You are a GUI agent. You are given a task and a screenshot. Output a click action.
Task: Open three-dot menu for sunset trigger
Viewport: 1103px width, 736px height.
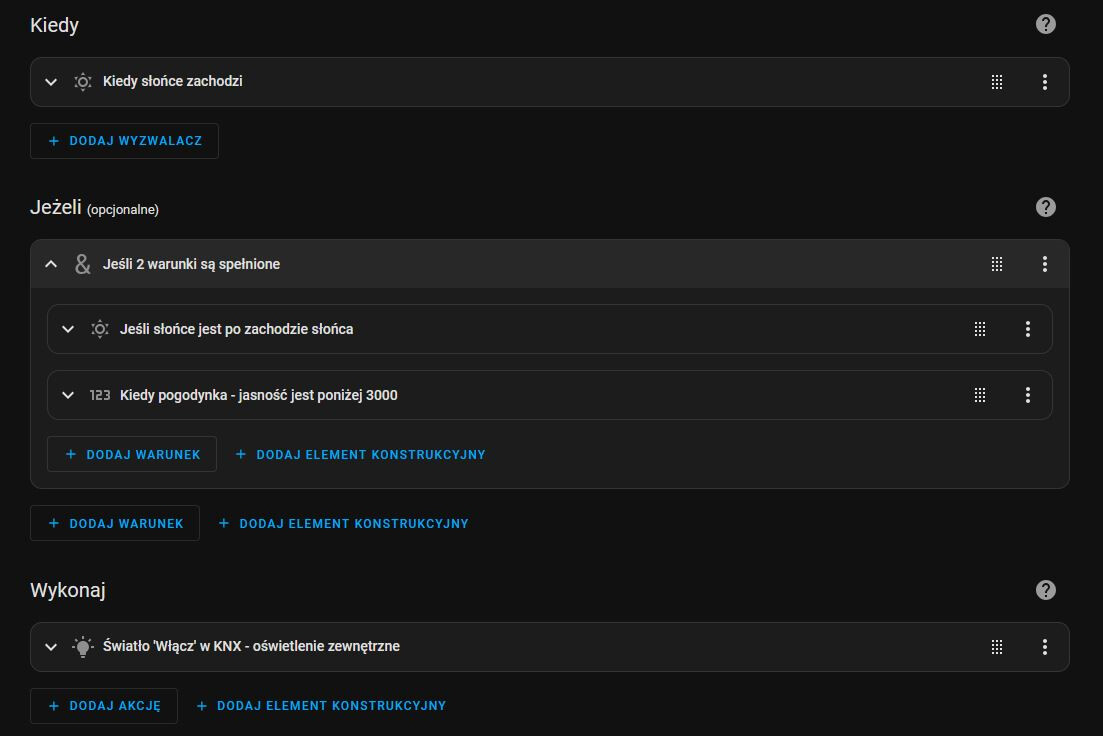[1045, 82]
